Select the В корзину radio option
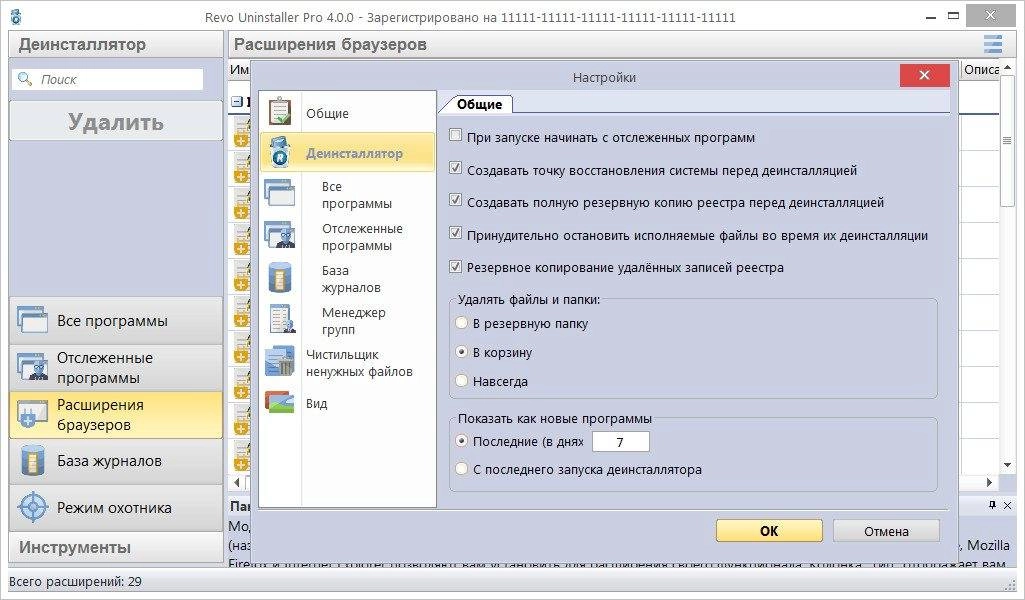This screenshot has width=1025, height=600. pyautogui.click(x=462, y=352)
